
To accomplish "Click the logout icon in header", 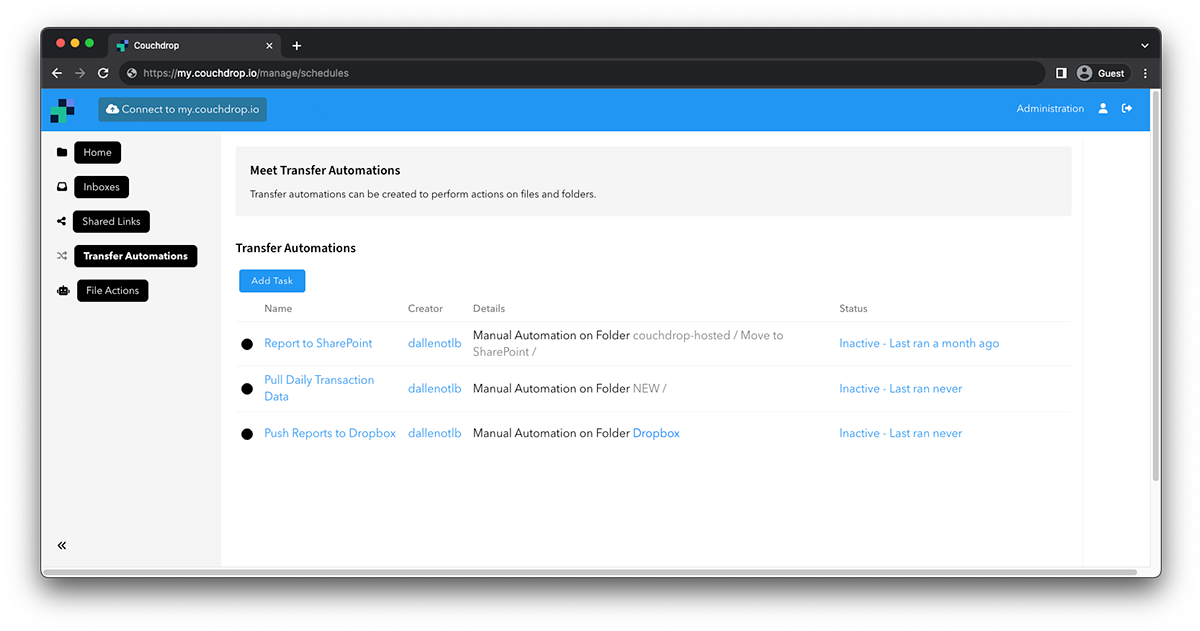I will click(1127, 109).
